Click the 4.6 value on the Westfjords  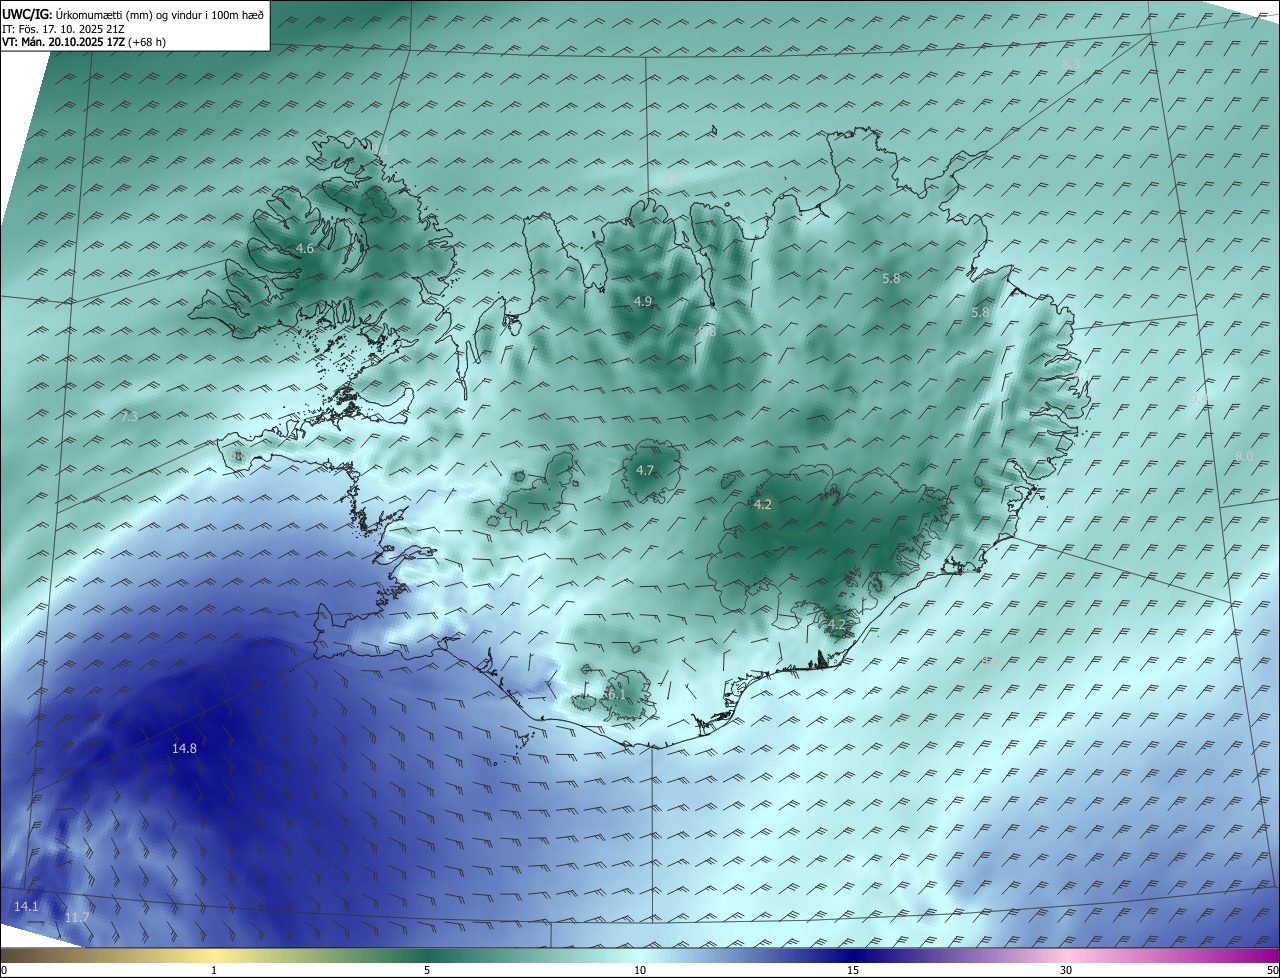[305, 248]
